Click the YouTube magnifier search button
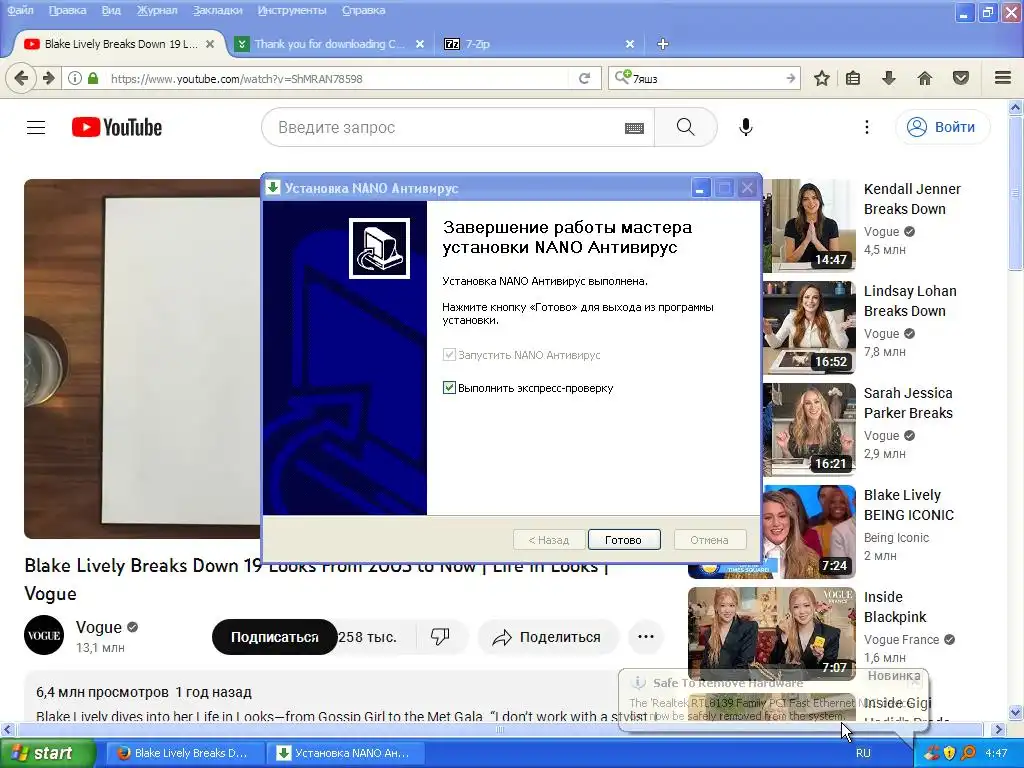The width and height of the screenshot is (1024, 768). [686, 127]
